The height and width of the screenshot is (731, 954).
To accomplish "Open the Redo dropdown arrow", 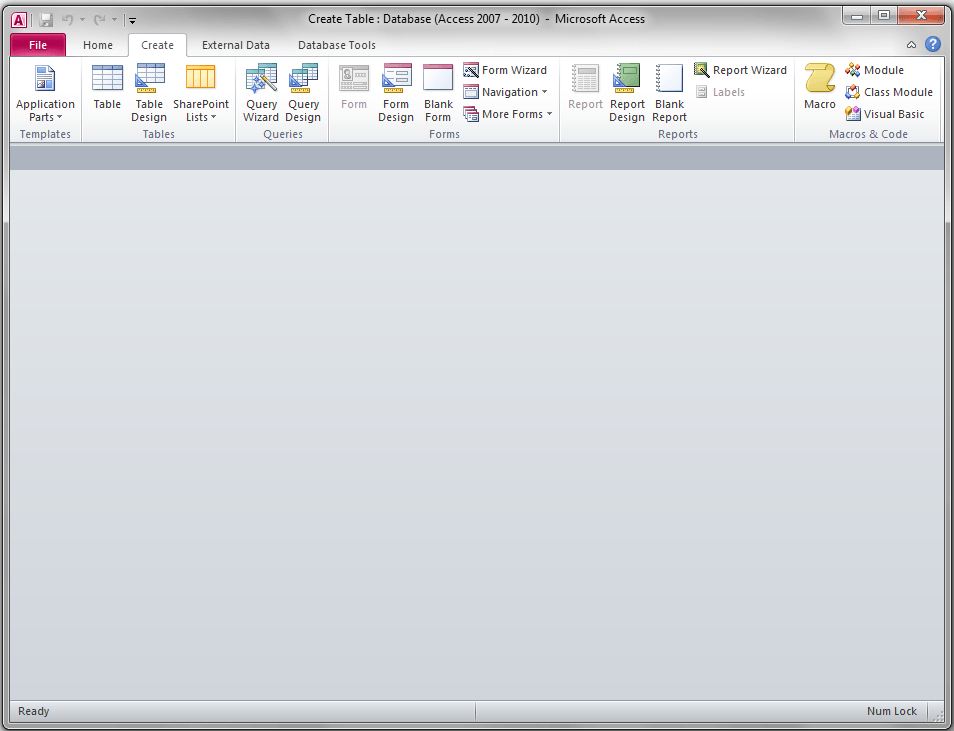I will pyautogui.click(x=114, y=20).
